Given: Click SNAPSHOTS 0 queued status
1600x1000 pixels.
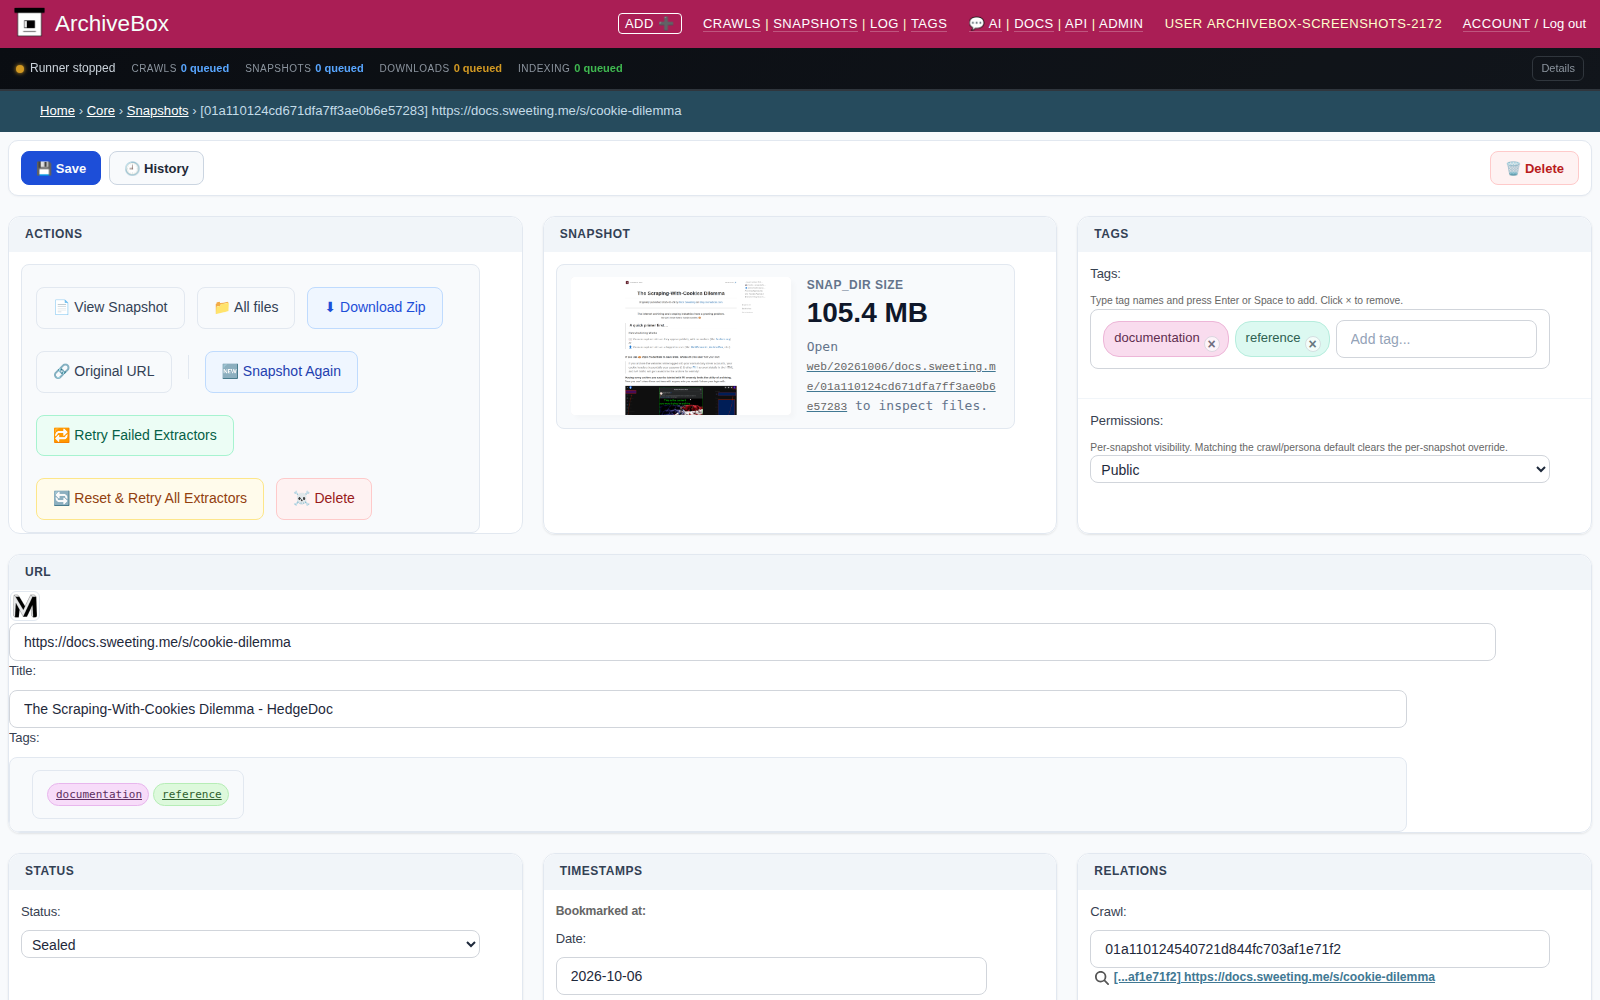Looking at the screenshot, I should point(304,68).
